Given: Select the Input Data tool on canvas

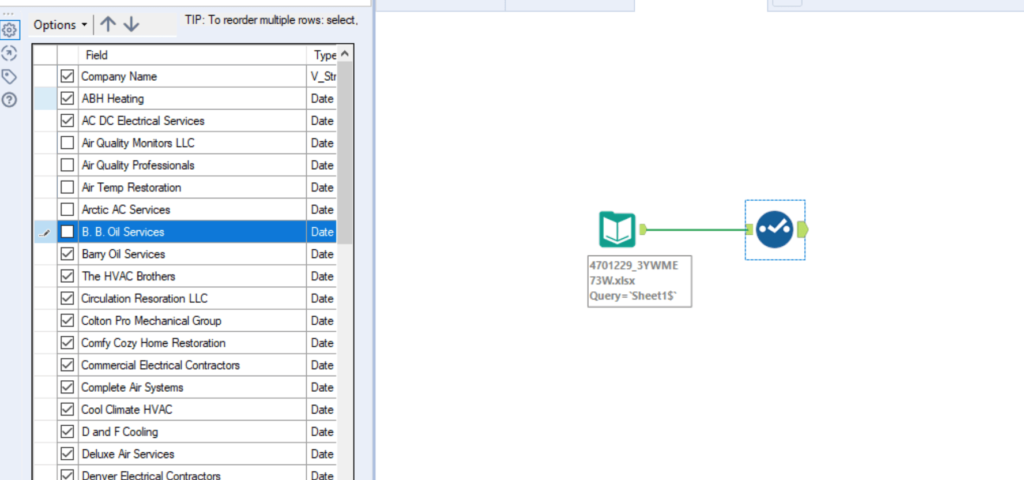Looking at the screenshot, I should click(616, 230).
